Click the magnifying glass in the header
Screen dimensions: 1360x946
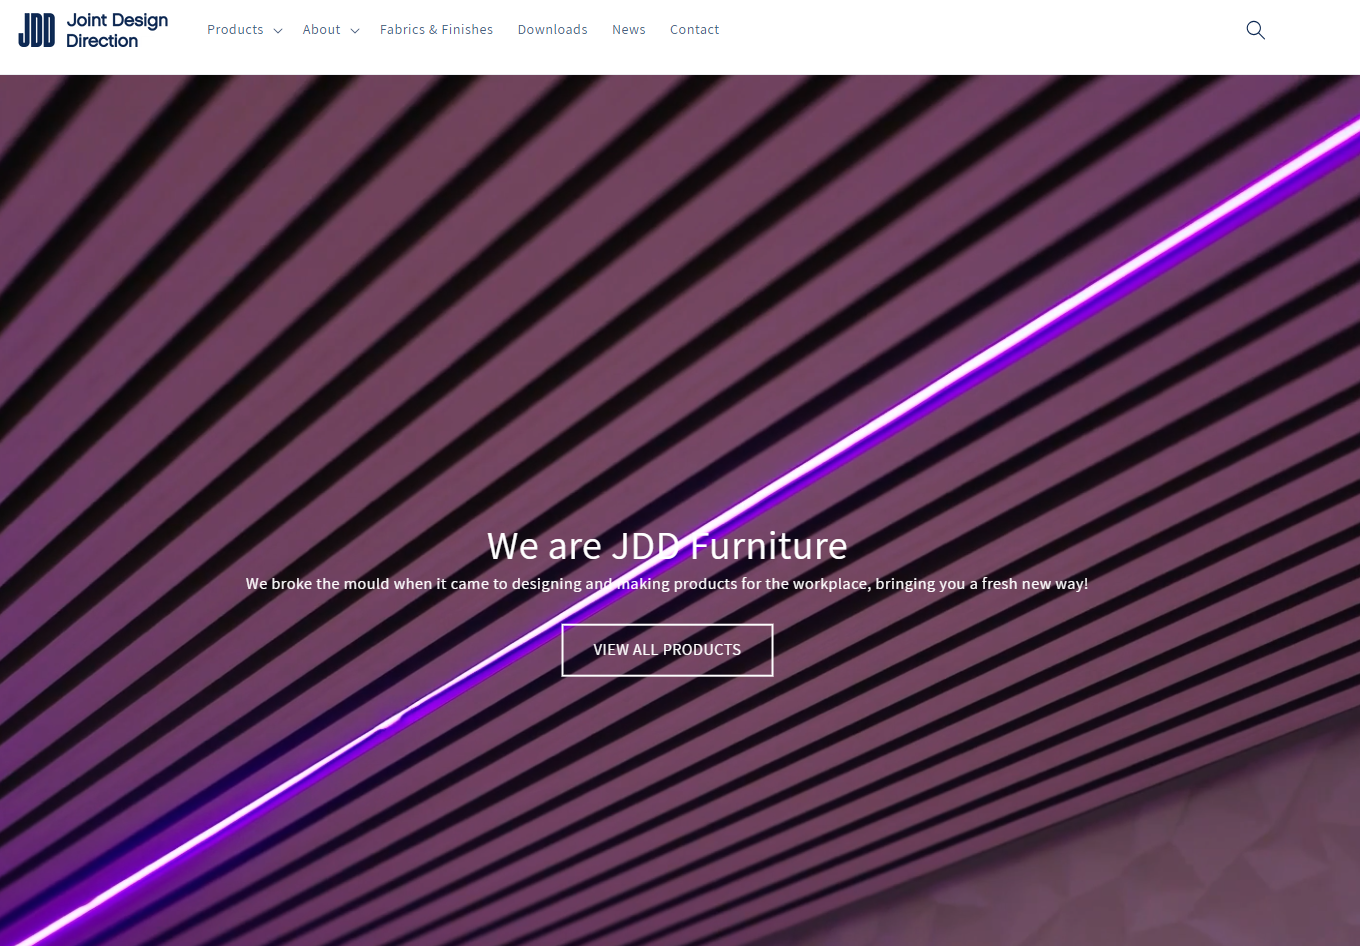coord(1255,30)
